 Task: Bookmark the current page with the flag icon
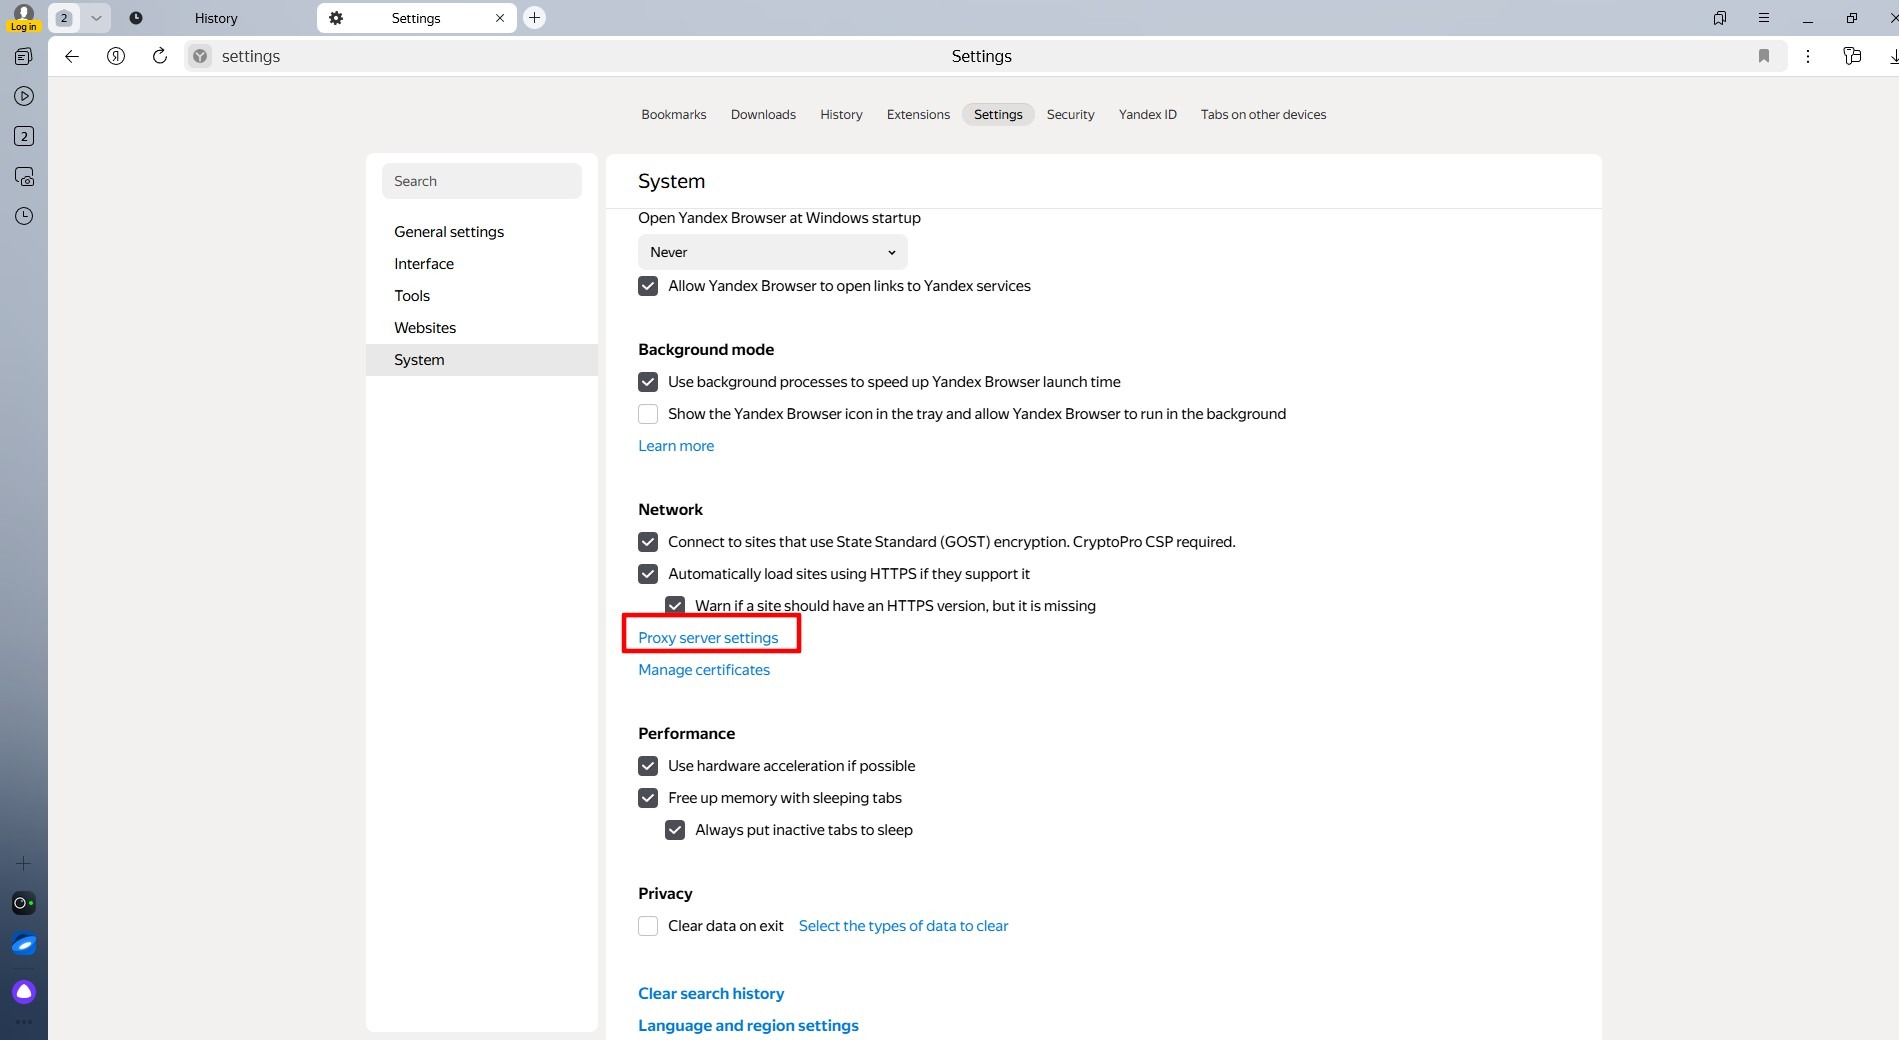click(1764, 56)
